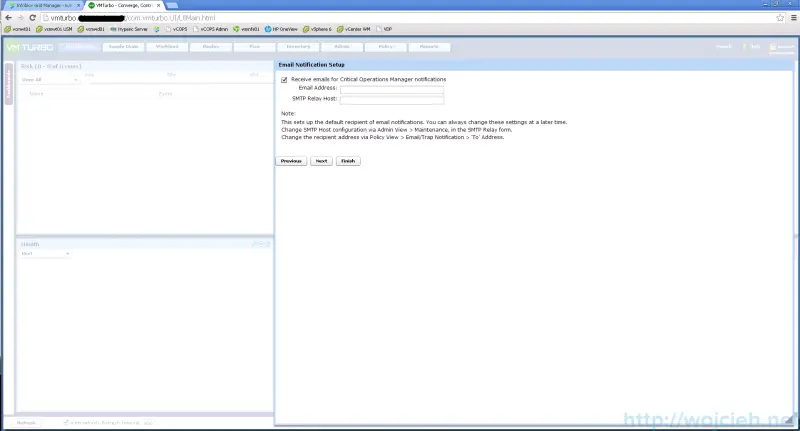Click the Dashboards vertical side tab
Image resolution: width=800 pixels, height=431 pixels.
coord(8,84)
